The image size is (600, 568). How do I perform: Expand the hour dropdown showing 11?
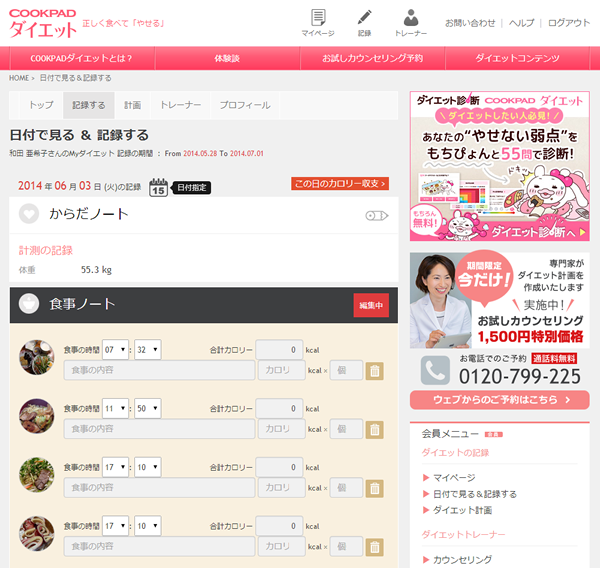(116, 408)
